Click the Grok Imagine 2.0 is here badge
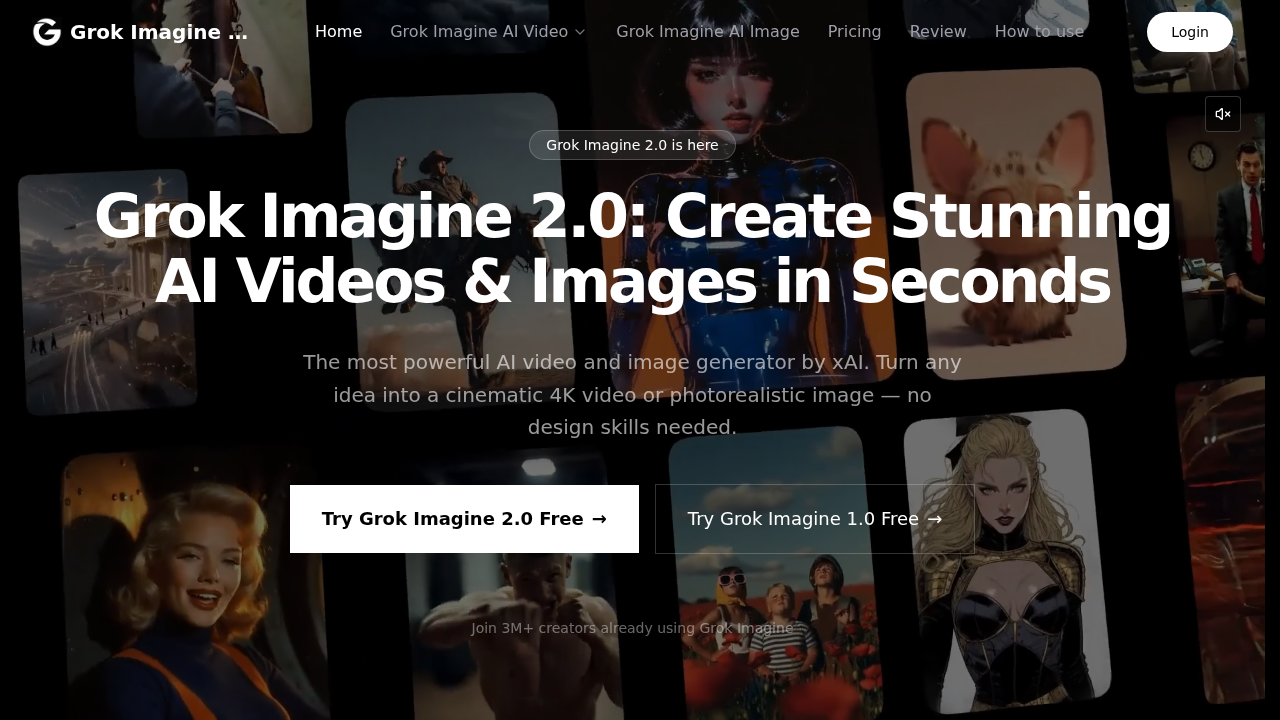This screenshot has height=720, width=1280. click(x=632, y=145)
